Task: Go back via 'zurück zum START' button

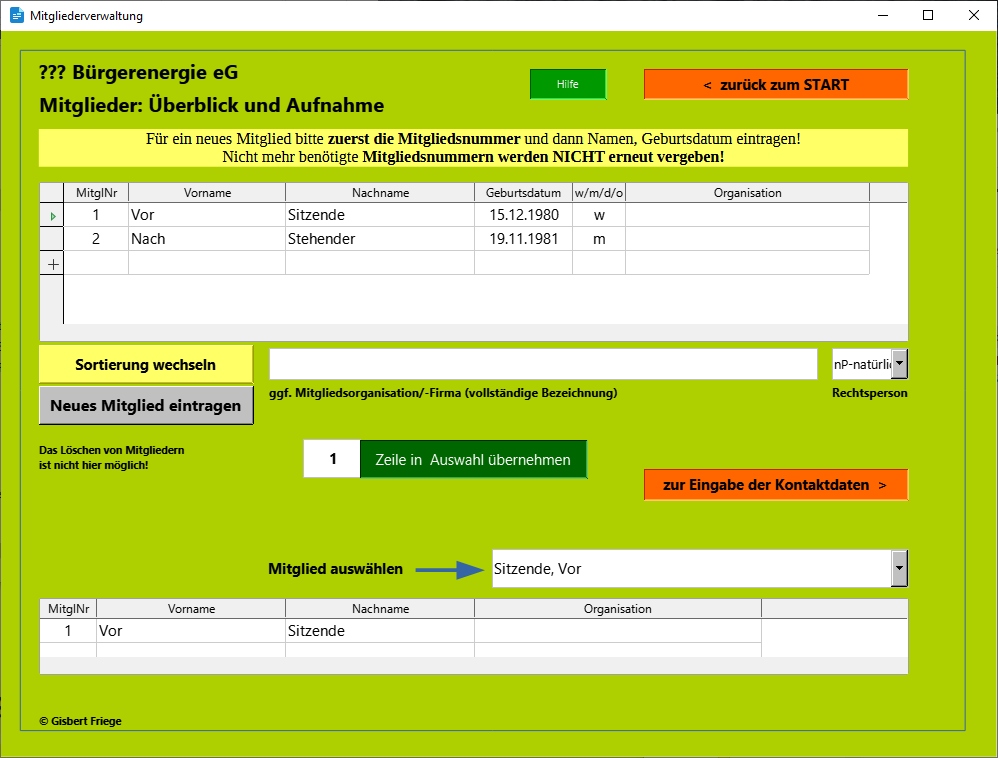Action: coord(776,85)
